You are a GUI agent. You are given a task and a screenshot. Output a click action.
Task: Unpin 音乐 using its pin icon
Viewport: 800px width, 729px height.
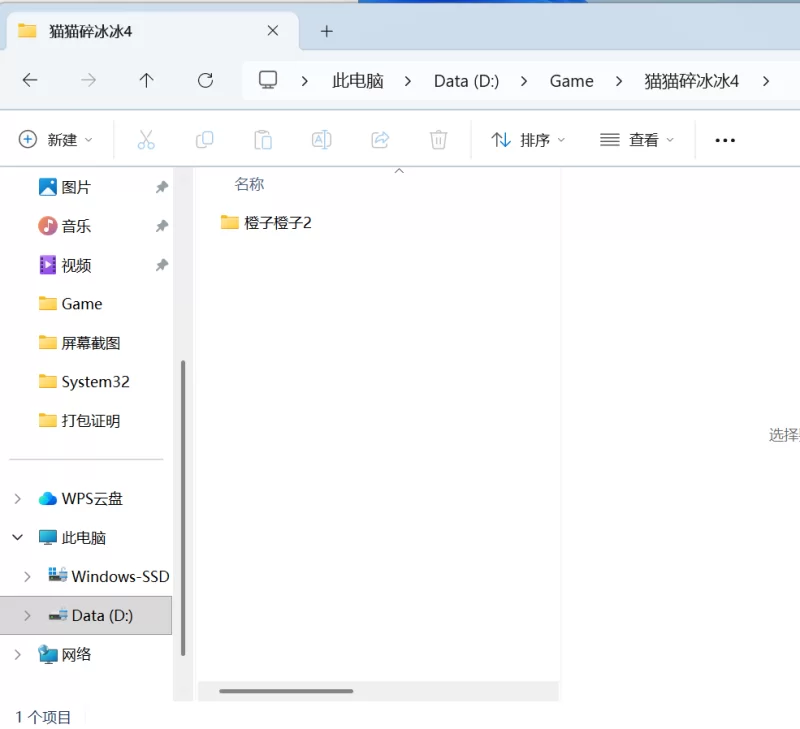[162, 226]
